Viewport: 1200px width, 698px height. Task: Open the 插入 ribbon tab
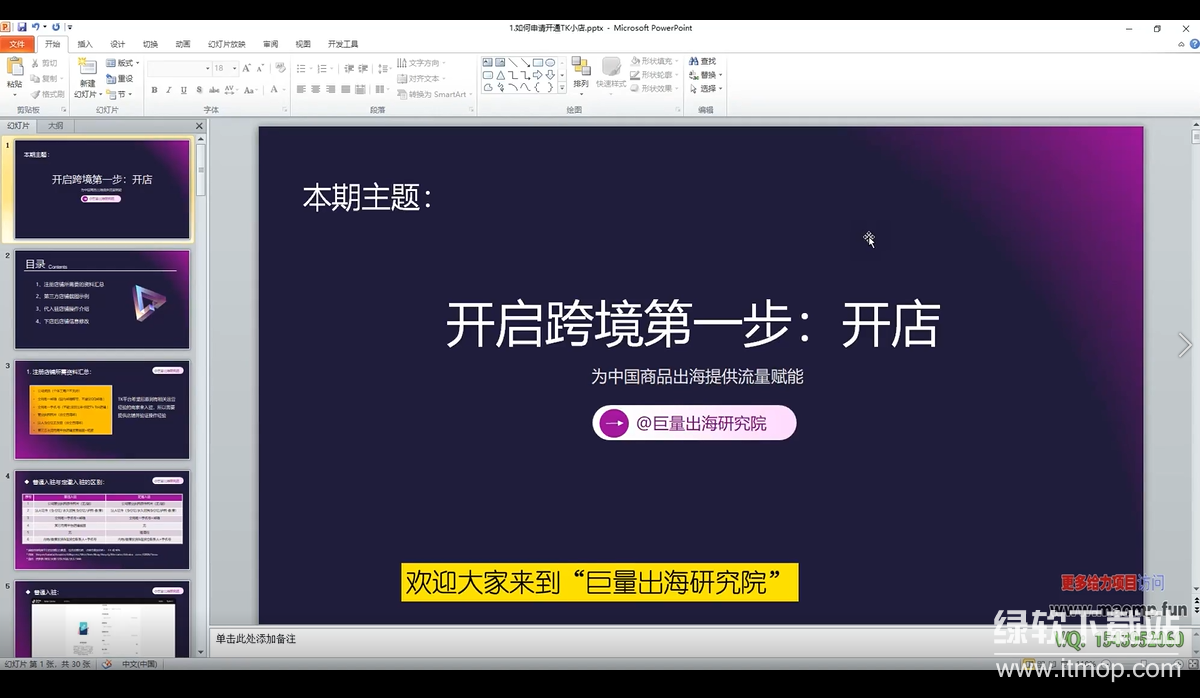tap(85, 44)
